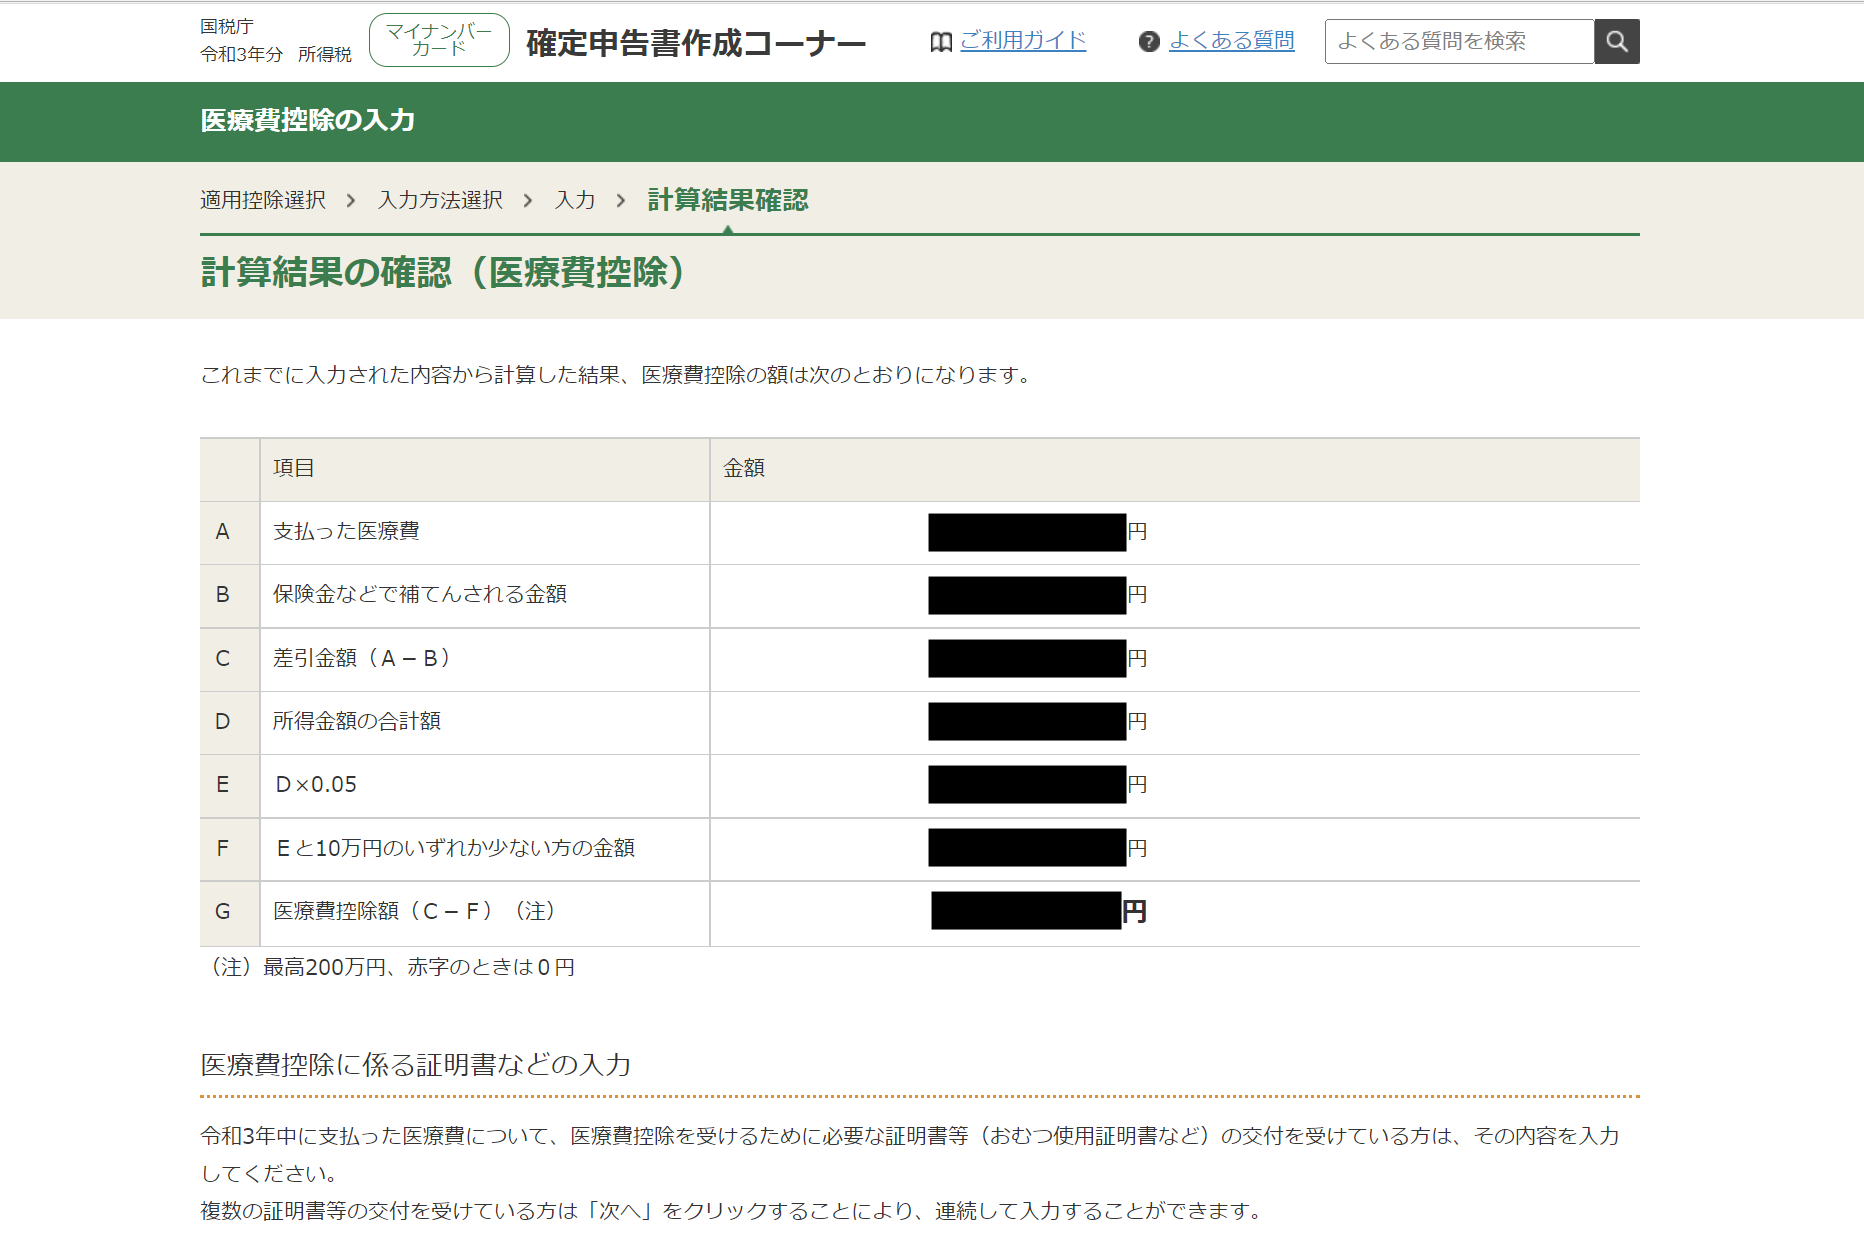
Task: Click the 所得金額の合計額 row label
Action: pyautogui.click(x=357, y=721)
